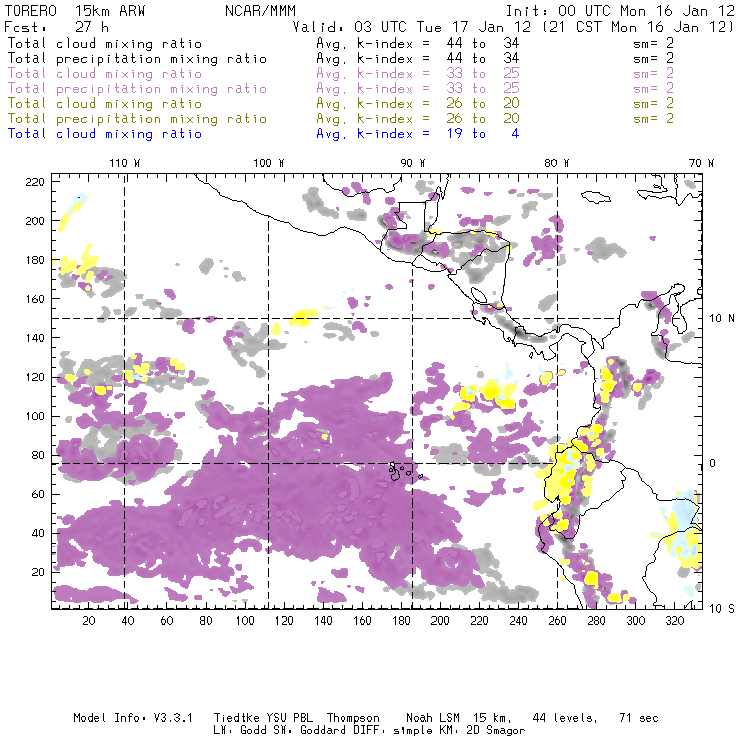This screenshot has width=740, height=740.
Task: Click the 'Model Info: V3.3.1' footer text
Action: click(x=133, y=718)
